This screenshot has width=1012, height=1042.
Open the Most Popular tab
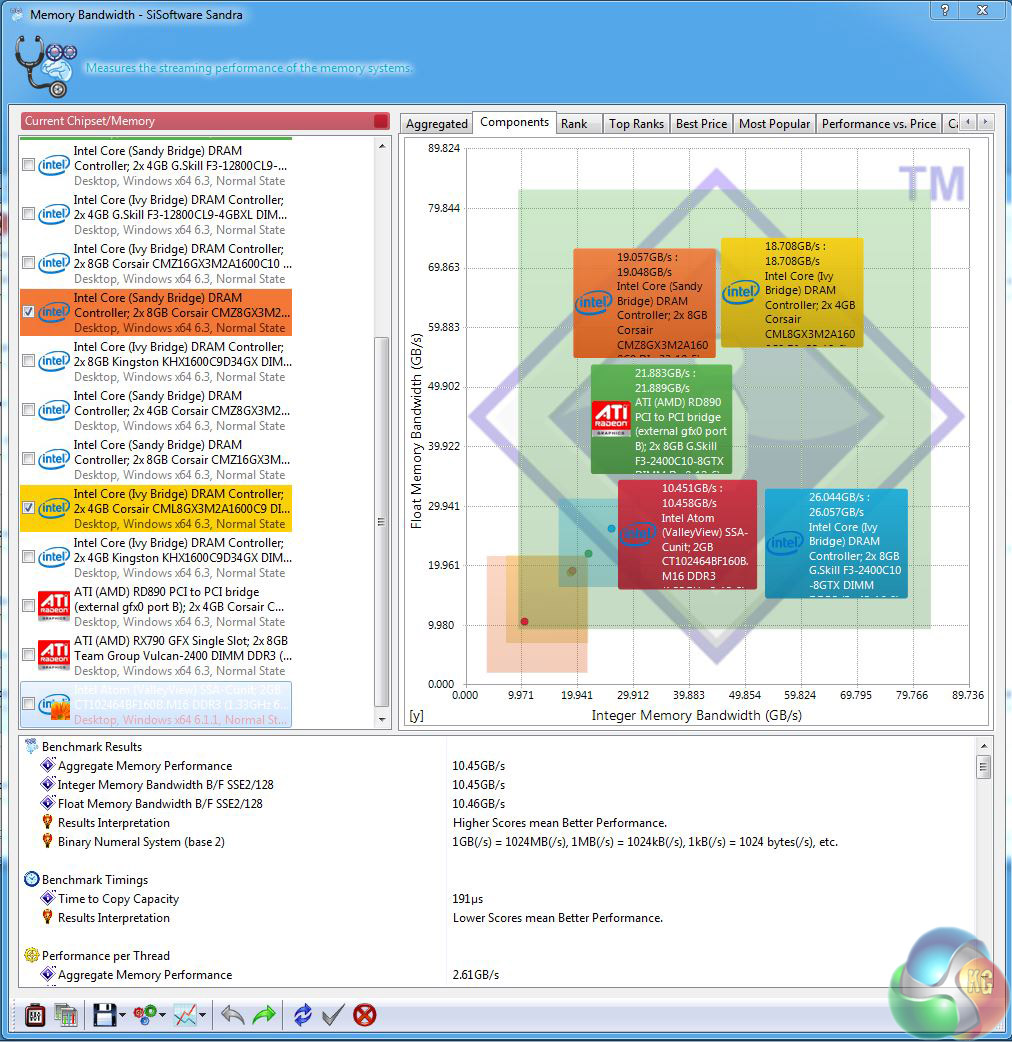[774, 124]
